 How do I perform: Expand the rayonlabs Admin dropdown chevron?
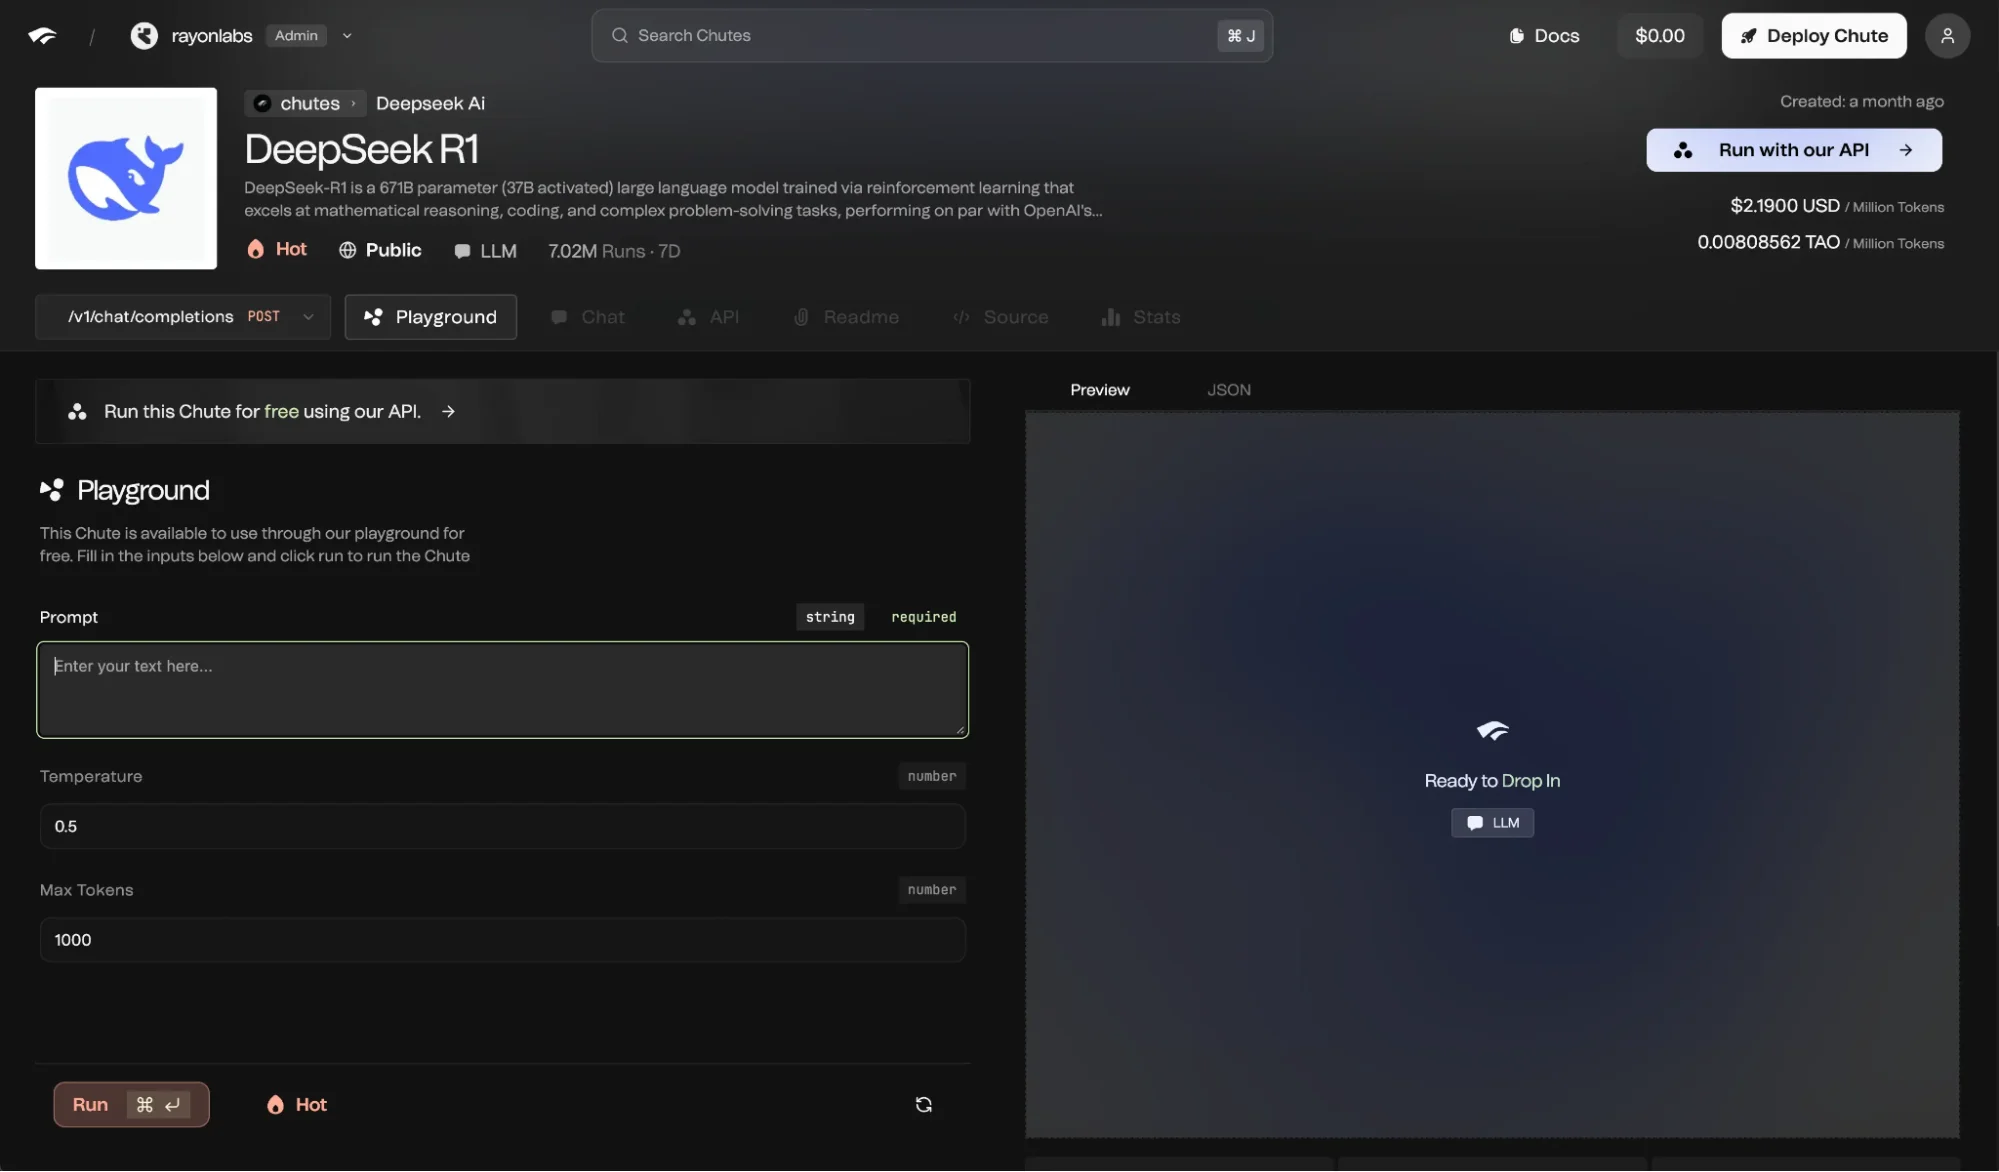pyautogui.click(x=347, y=36)
